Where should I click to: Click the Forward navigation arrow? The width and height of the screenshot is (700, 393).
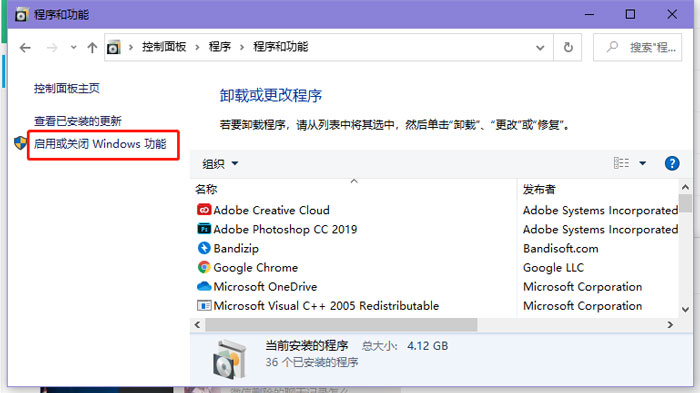(x=52, y=47)
